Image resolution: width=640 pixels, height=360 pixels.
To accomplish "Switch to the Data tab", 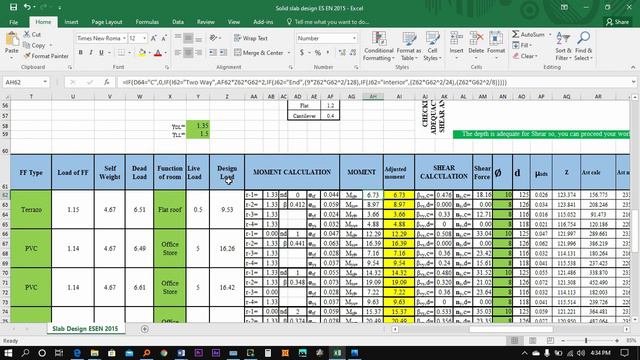I will point(178,22).
